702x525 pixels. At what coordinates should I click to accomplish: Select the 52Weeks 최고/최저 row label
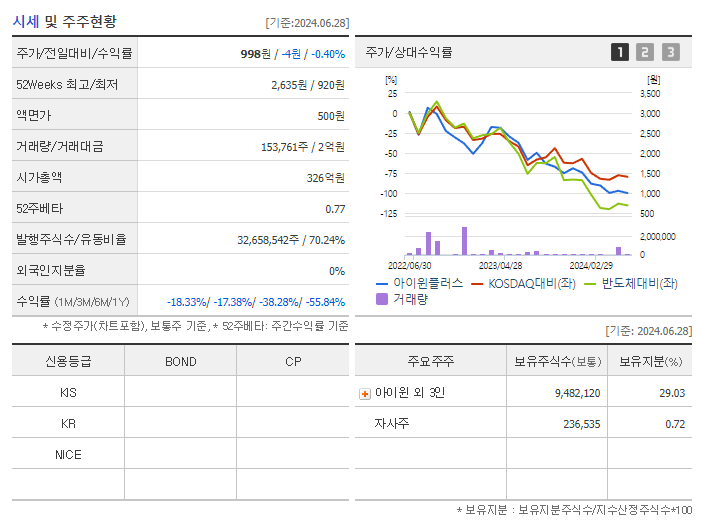tap(67, 85)
